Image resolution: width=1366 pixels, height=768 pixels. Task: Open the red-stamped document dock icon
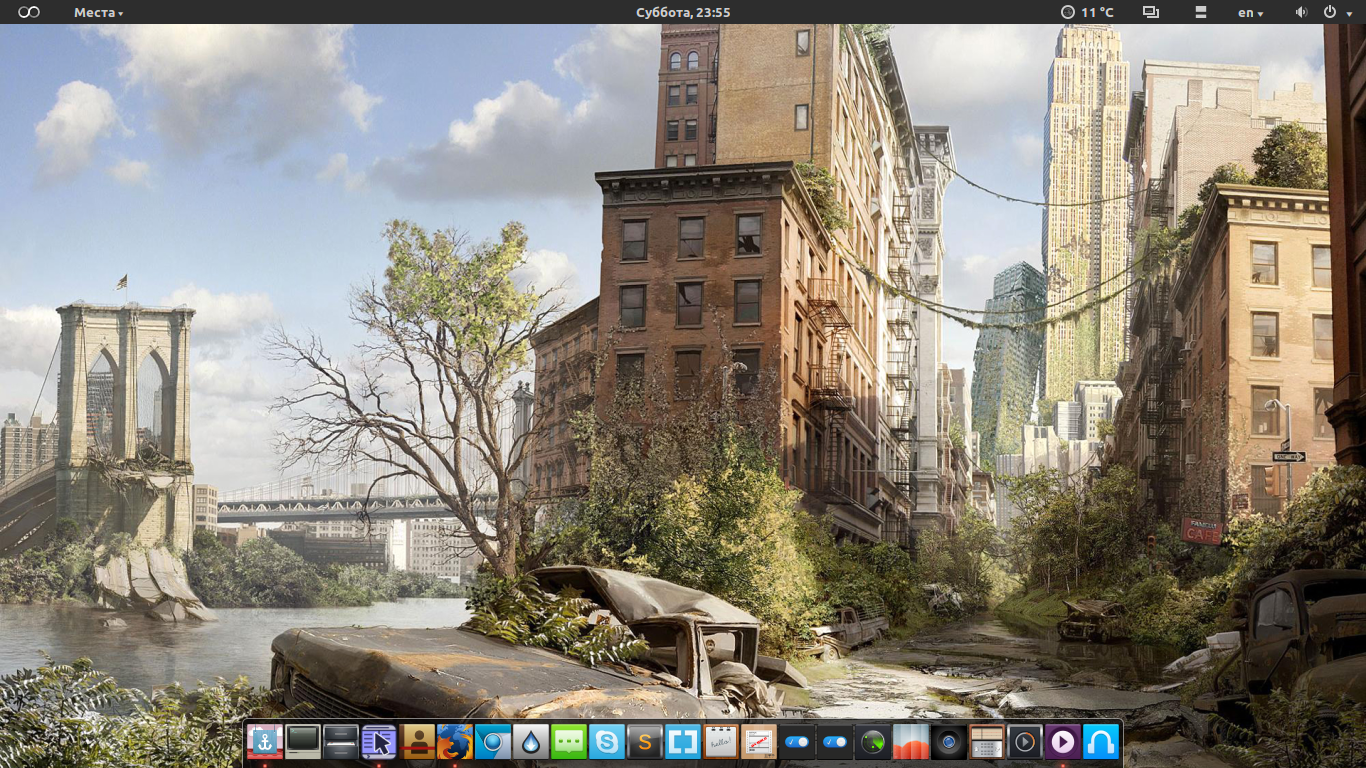tap(759, 742)
